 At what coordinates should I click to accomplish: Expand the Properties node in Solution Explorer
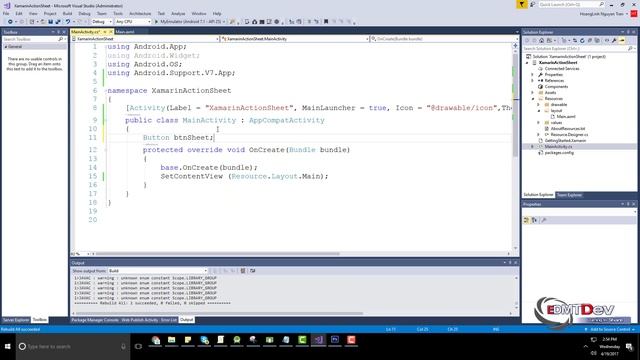tap(532, 75)
